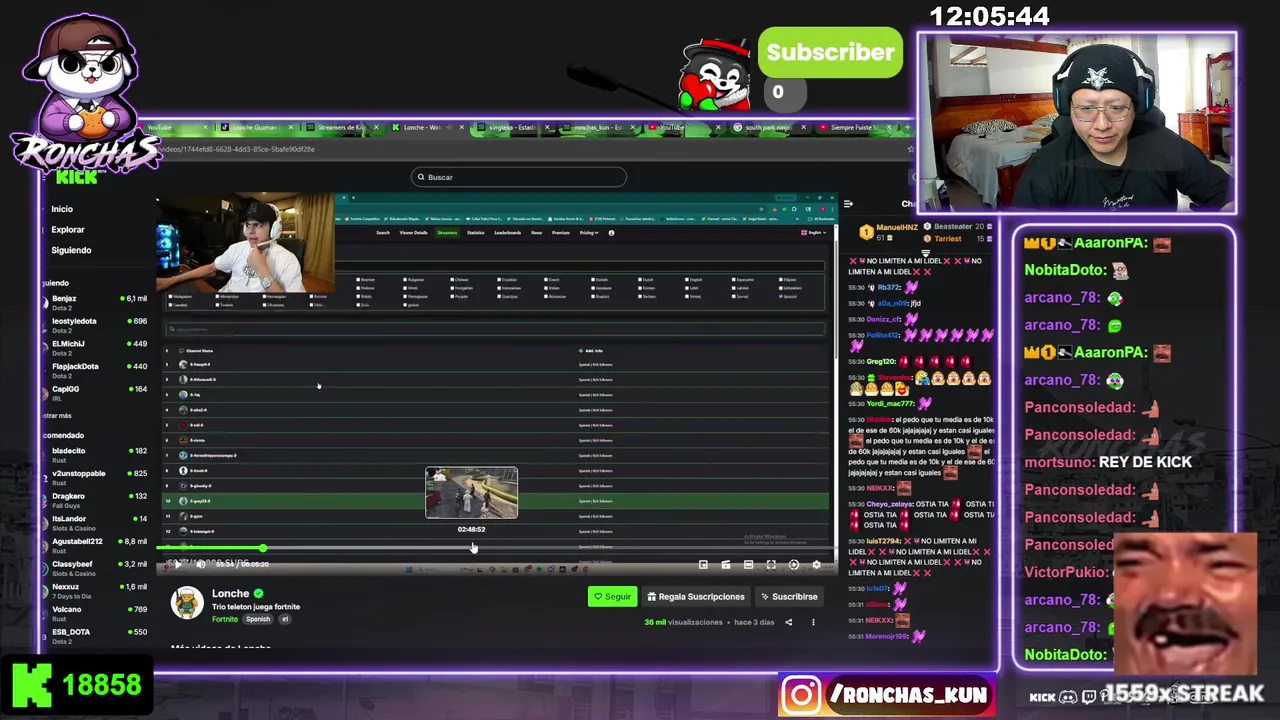Open ItsLandor channel in the sidebar
Viewport: 1280px width, 720px height.
pos(96,522)
